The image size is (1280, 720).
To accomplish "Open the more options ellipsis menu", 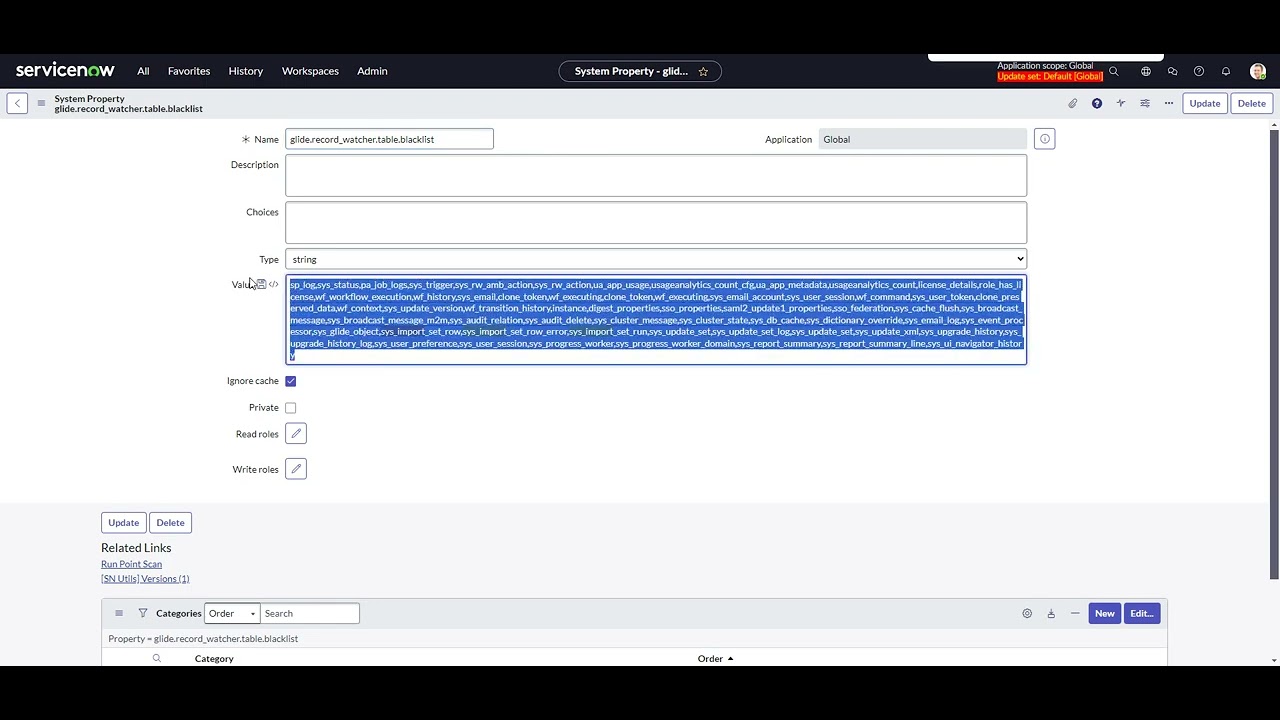I will point(1168,103).
